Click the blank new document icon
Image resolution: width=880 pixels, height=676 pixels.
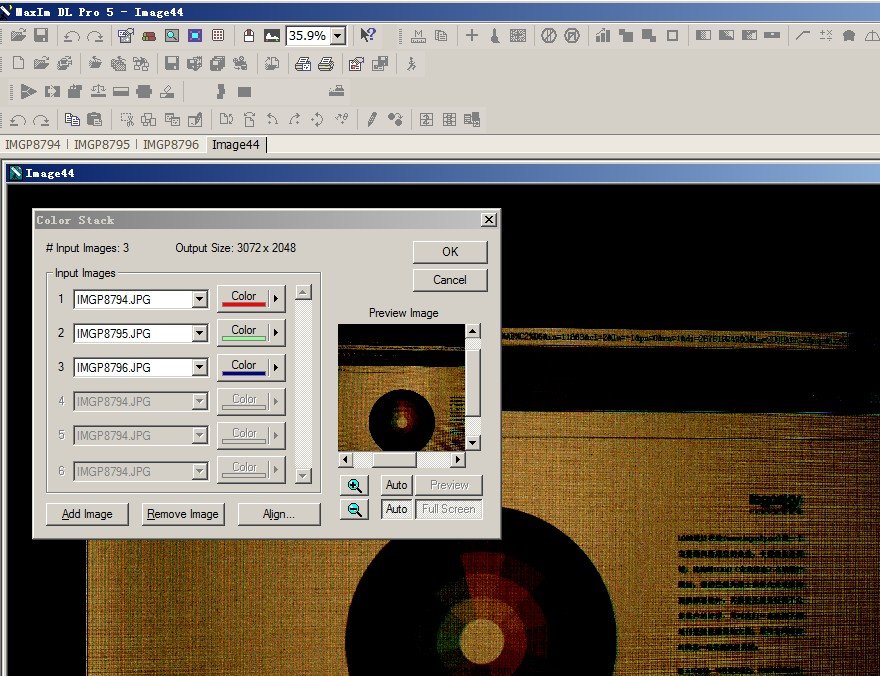[18, 63]
